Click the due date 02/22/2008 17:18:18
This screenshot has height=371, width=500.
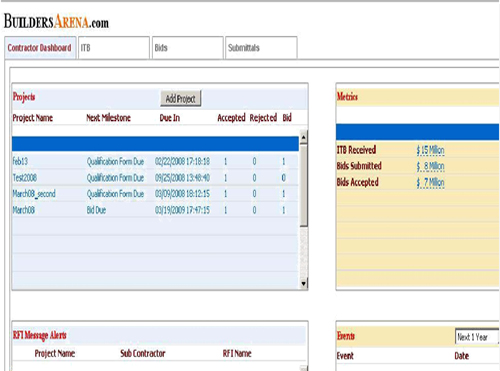tap(182, 162)
